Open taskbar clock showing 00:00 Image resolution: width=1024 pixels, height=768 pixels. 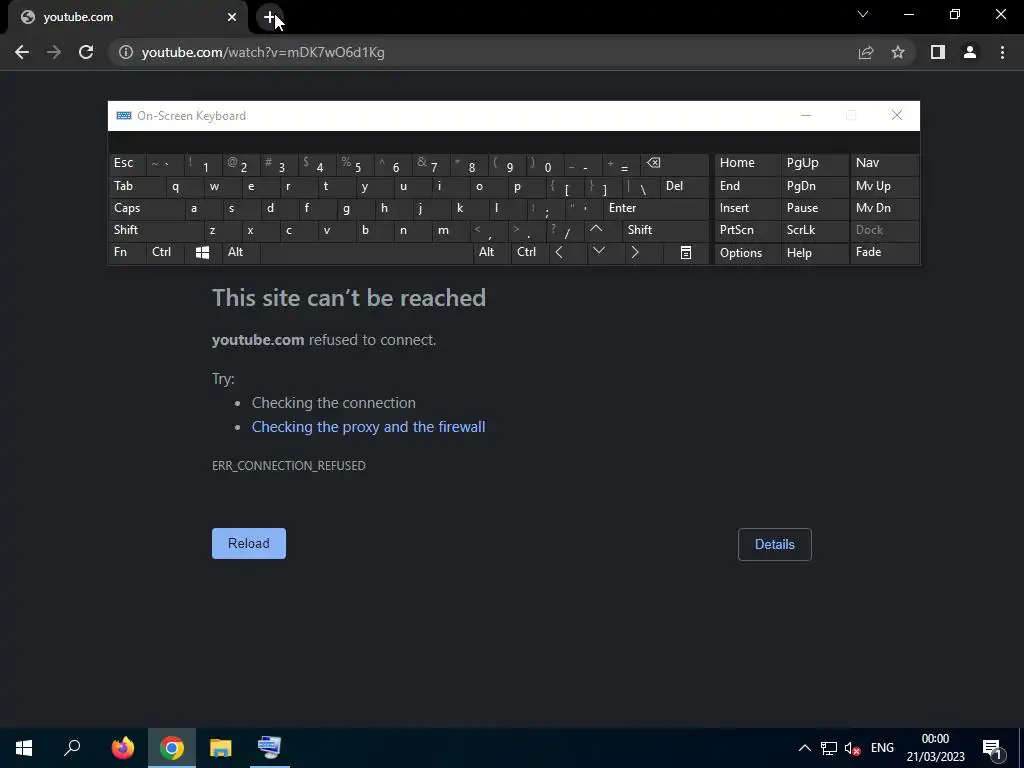935,748
